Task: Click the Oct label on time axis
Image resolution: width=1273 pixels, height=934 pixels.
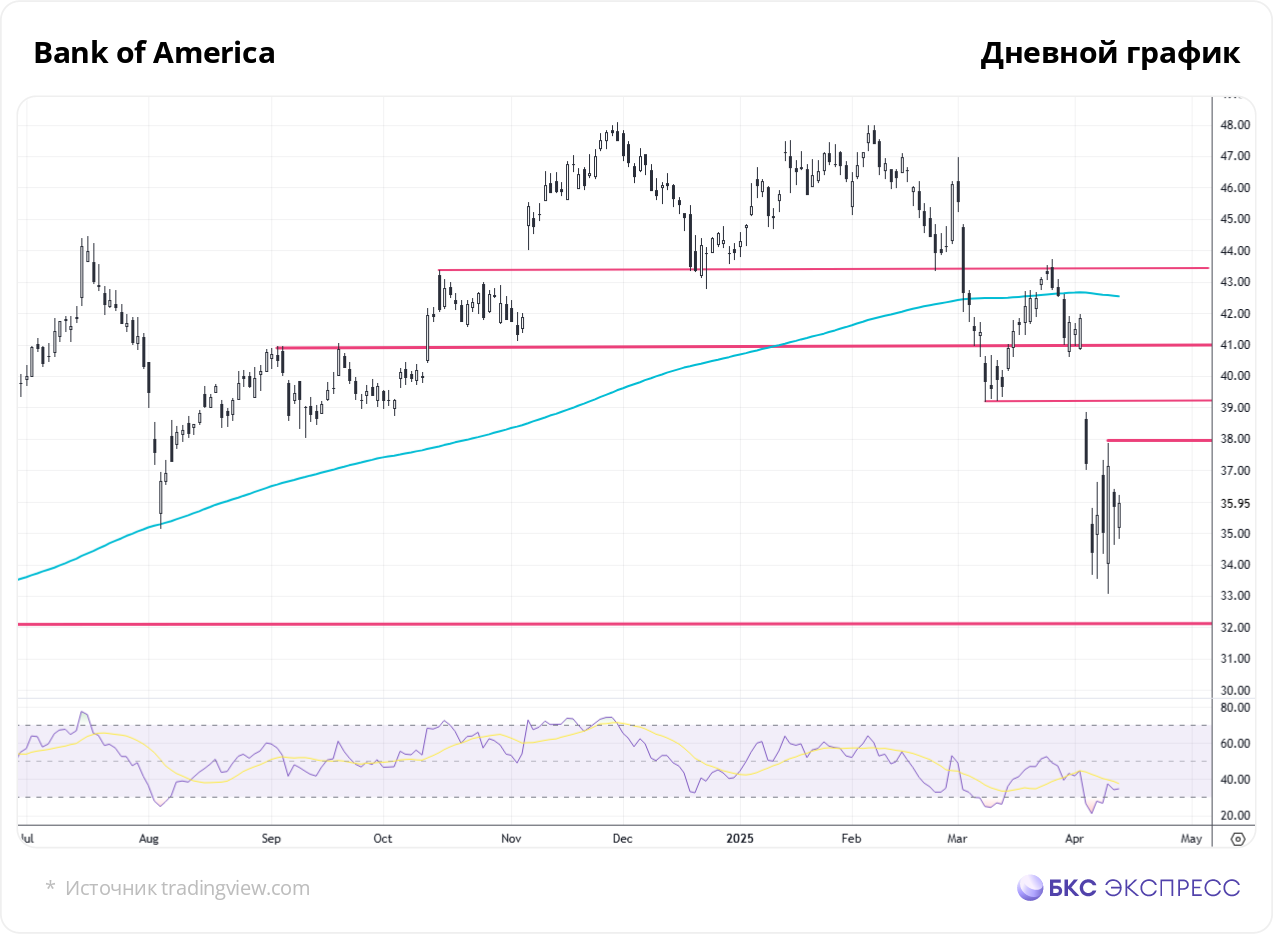Action: [x=381, y=839]
